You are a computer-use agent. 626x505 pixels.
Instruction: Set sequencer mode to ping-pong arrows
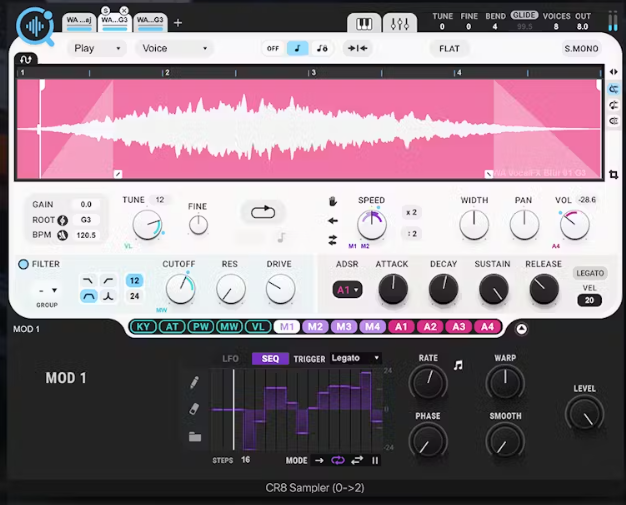point(357,461)
